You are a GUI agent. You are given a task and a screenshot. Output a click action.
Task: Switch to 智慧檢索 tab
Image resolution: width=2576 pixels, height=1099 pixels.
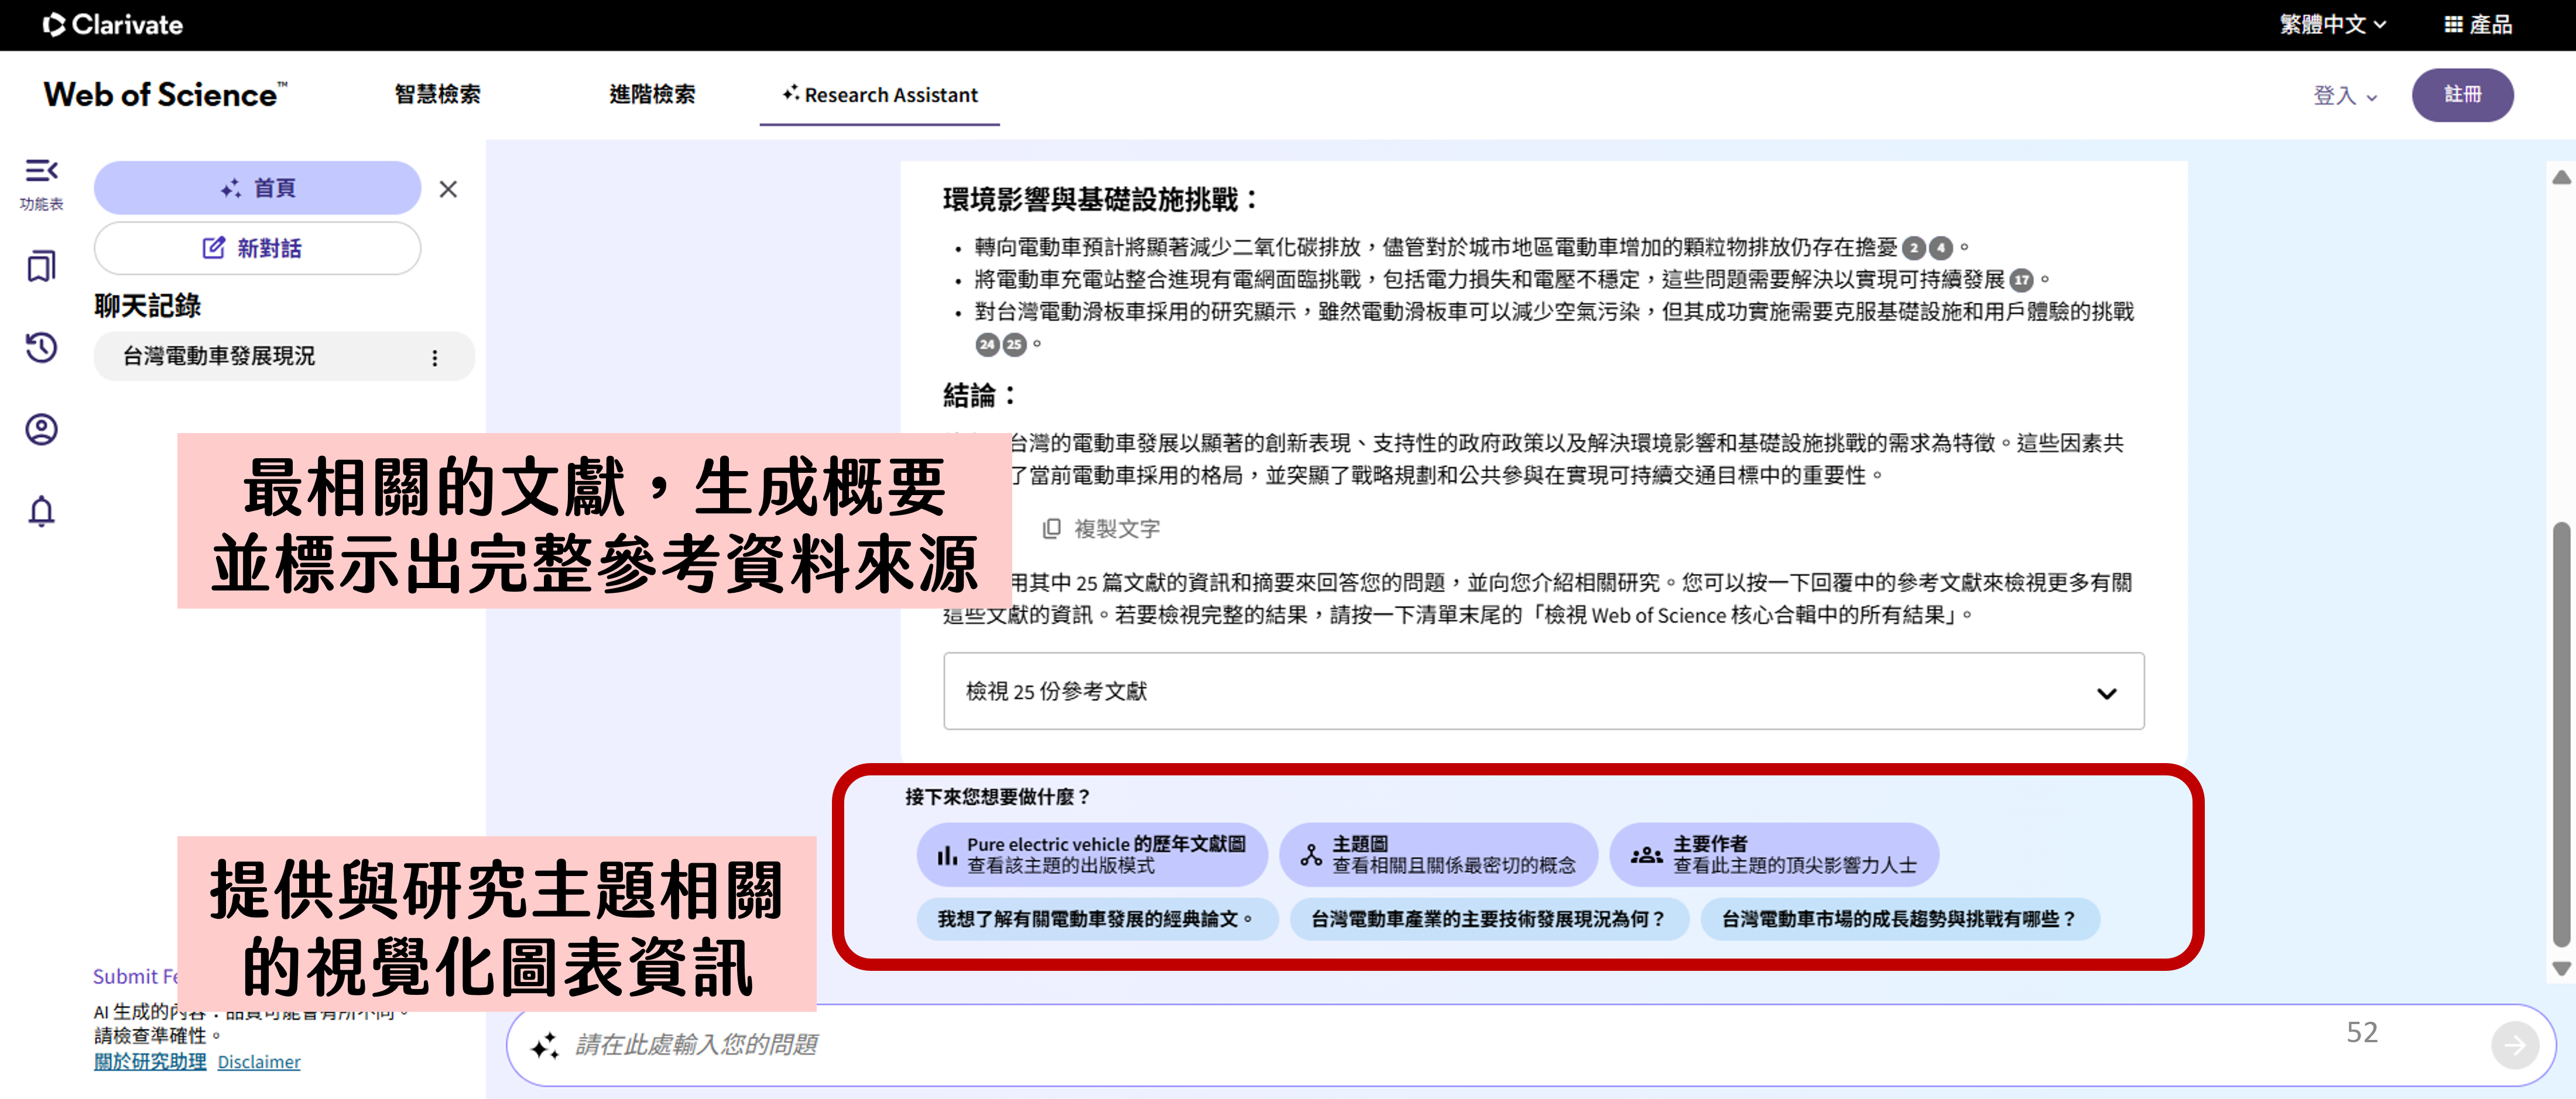pyautogui.click(x=437, y=95)
